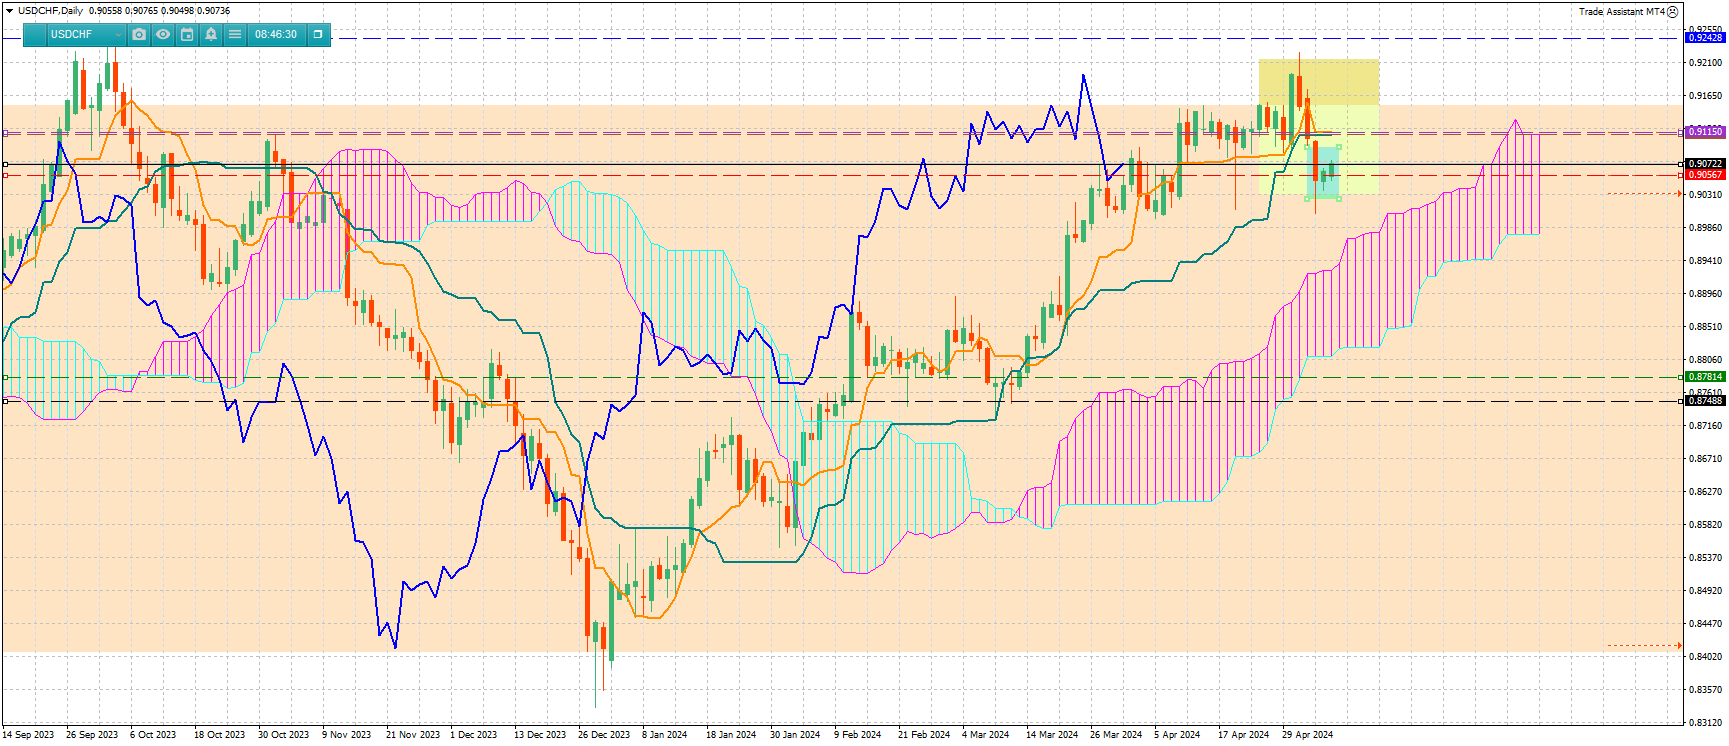Click the 21 Nov 2023 date label
1729x746 pixels.
pyautogui.click(x=413, y=735)
